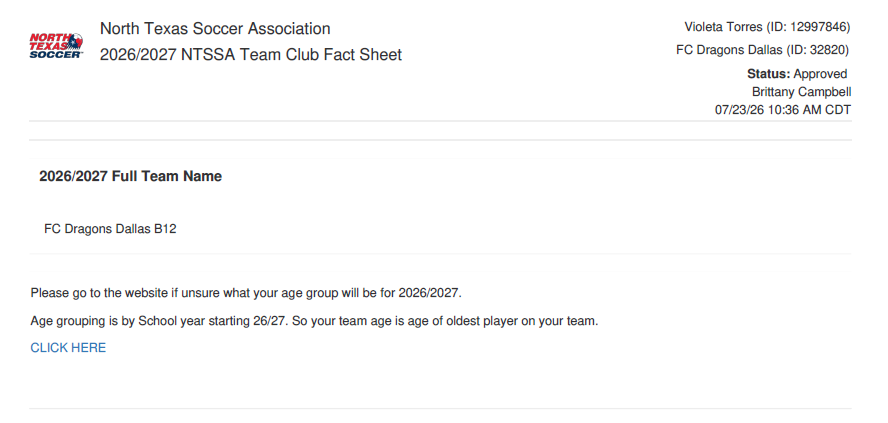This screenshot has height=423, width=888.
Task: Click the bold Status label
Action: click(x=769, y=74)
